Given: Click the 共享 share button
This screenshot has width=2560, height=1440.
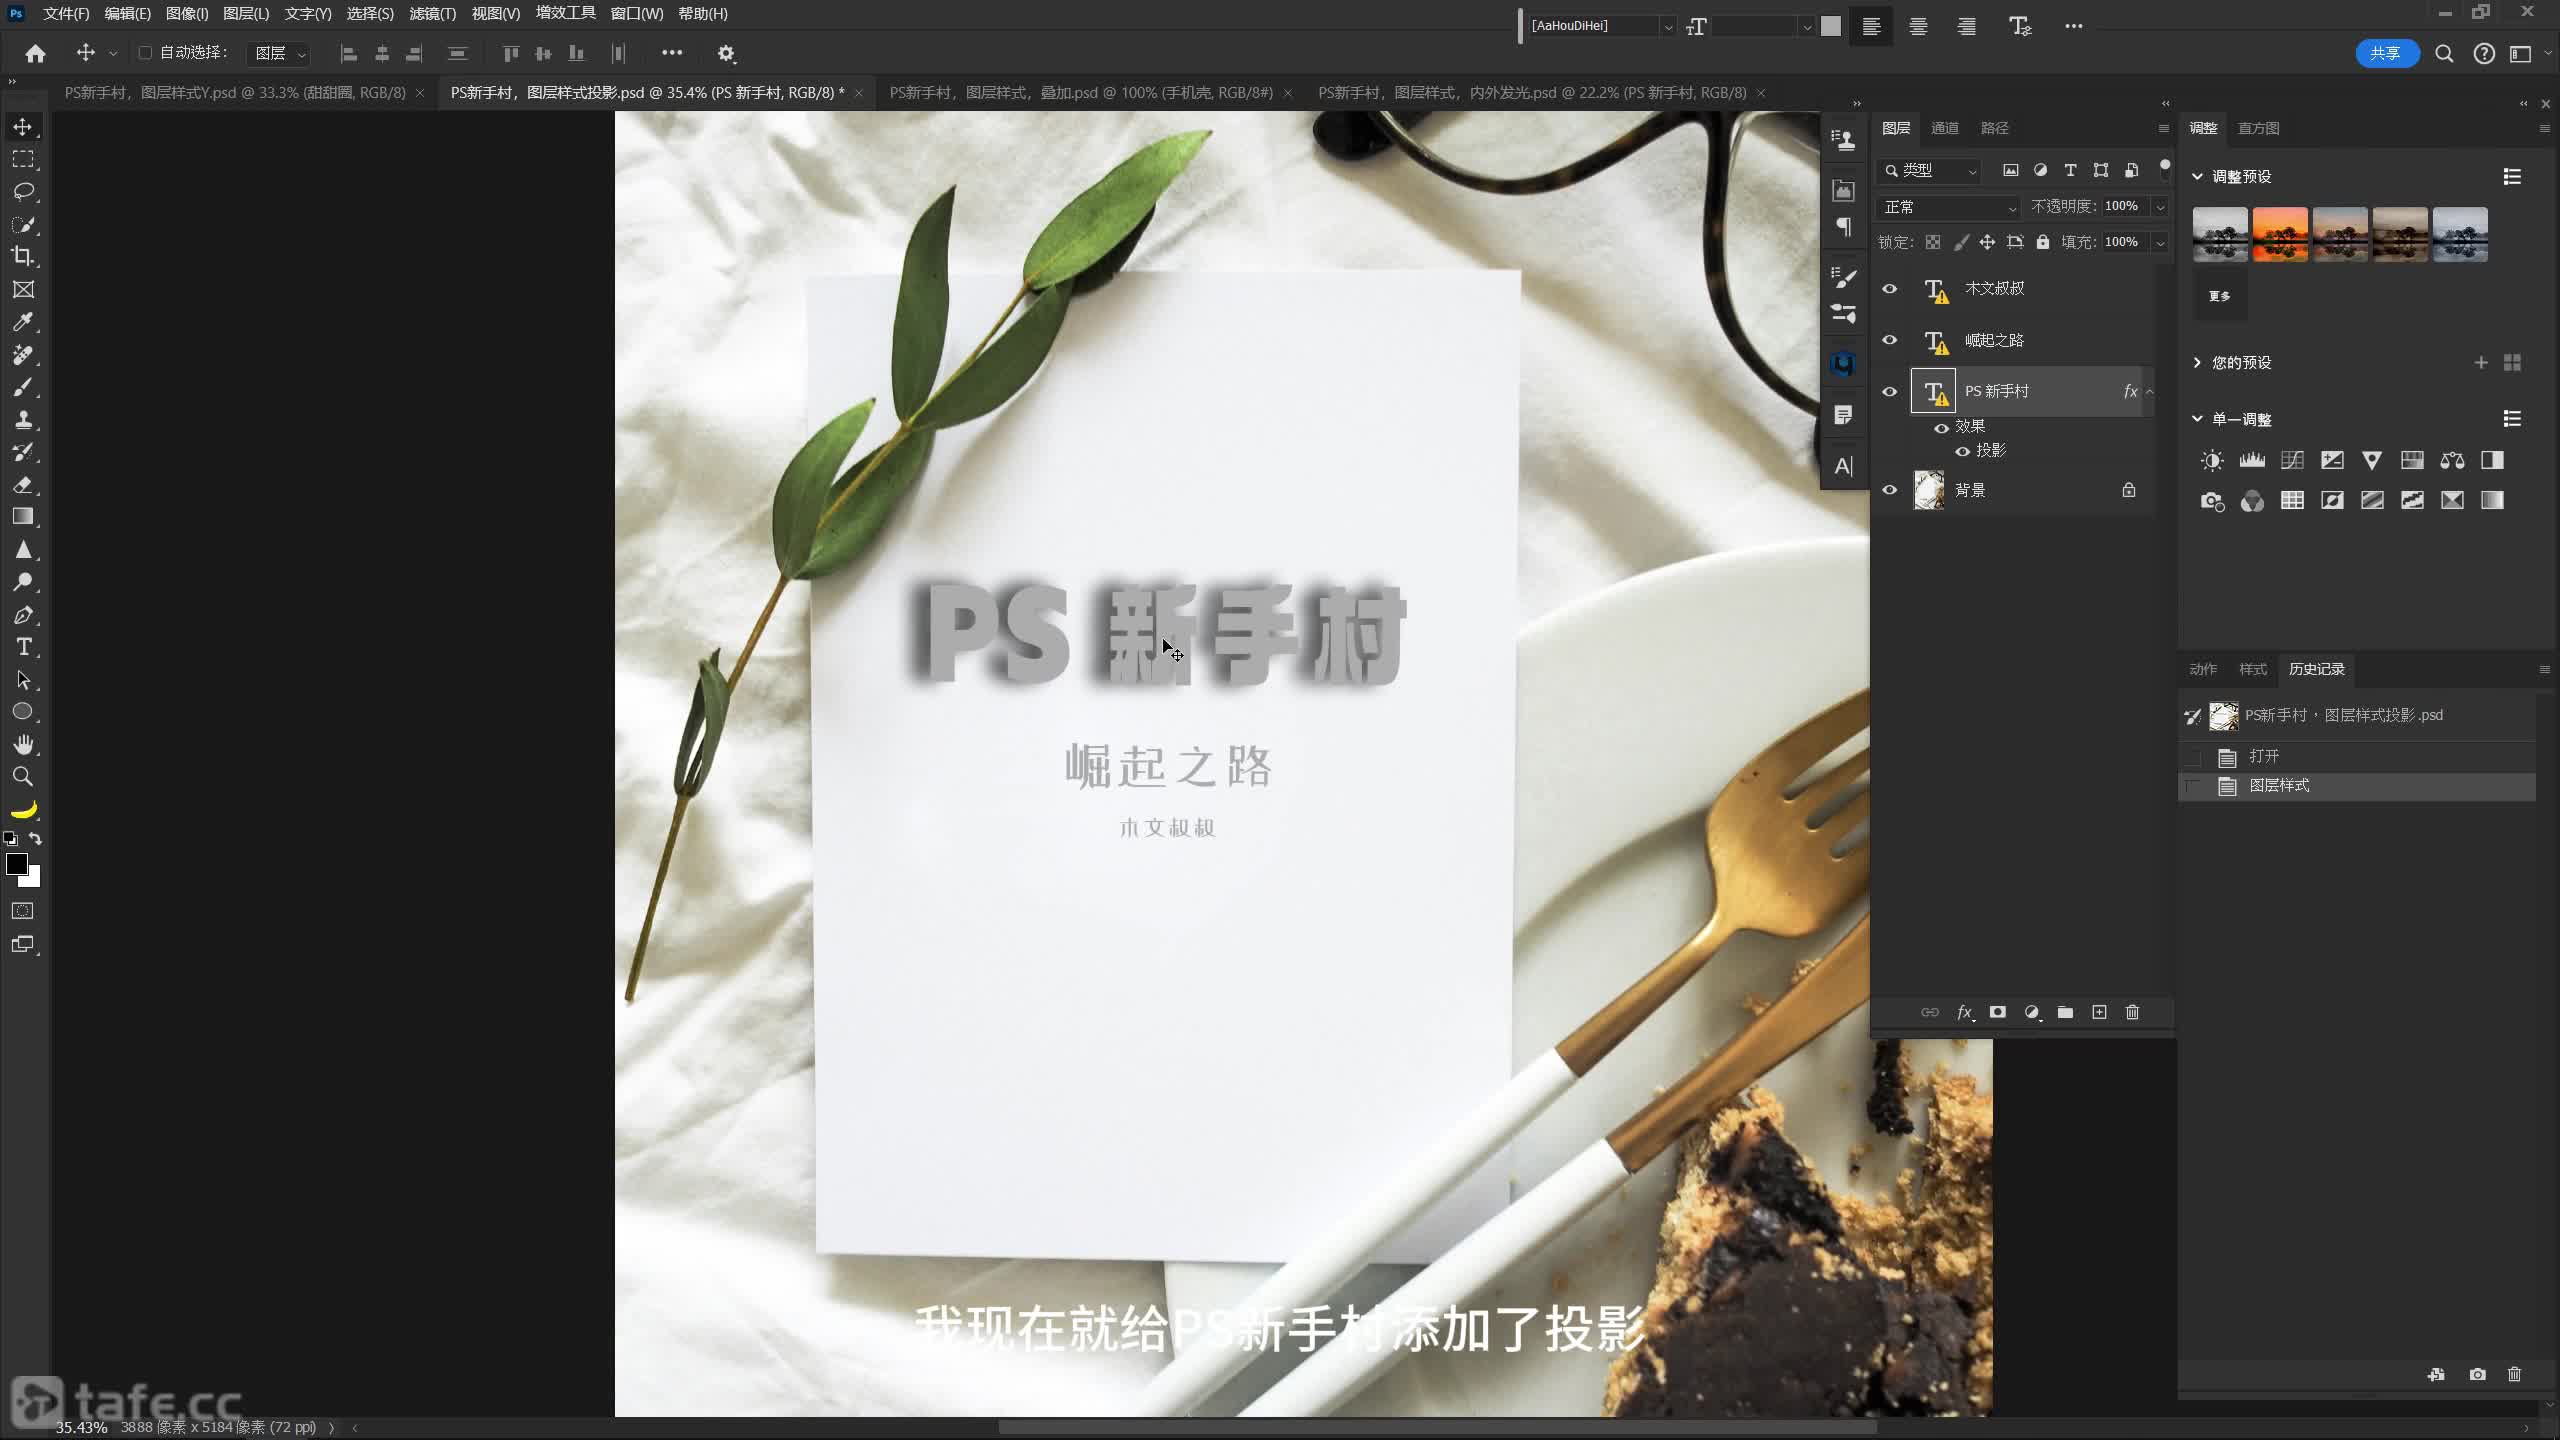Looking at the screenshot, I should [x=2386, y=53].
